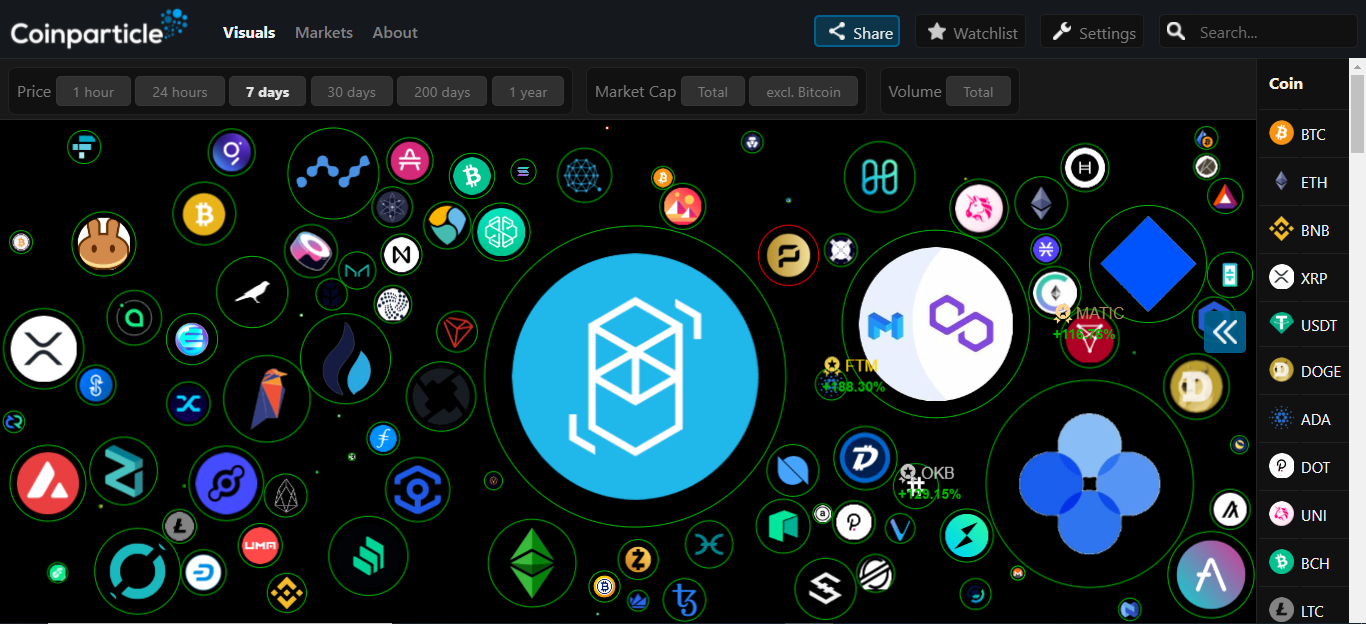Click the Bitcoin Cash green bubble
This screenshot has width=1366, height=624.
(472, 176)
